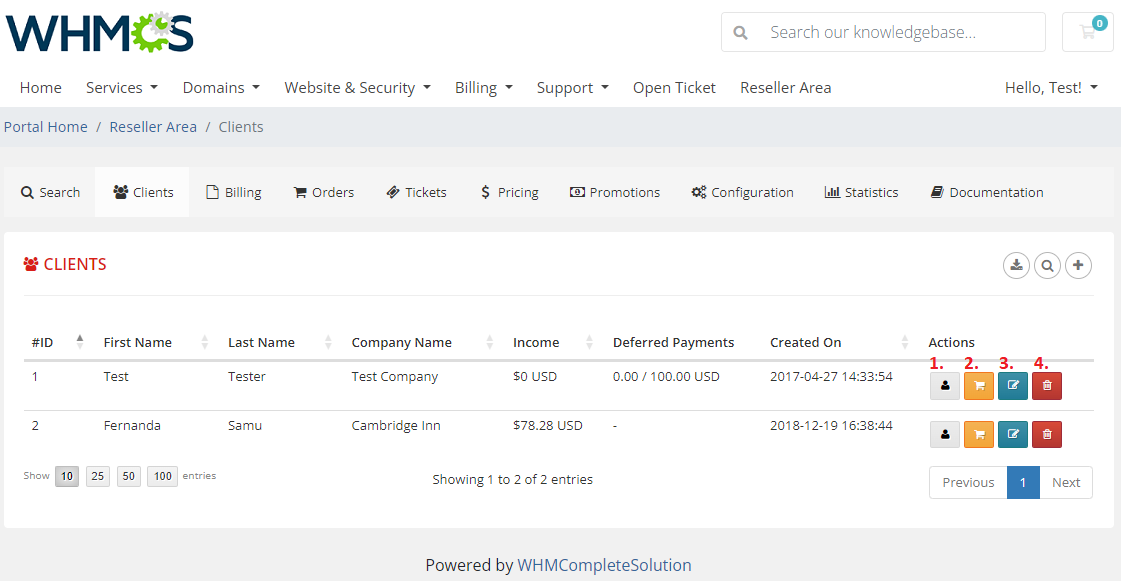The height and width of the screenshot is (581, 1121).
Task: Switch to the Statistics tab
Action: [861, 192]
